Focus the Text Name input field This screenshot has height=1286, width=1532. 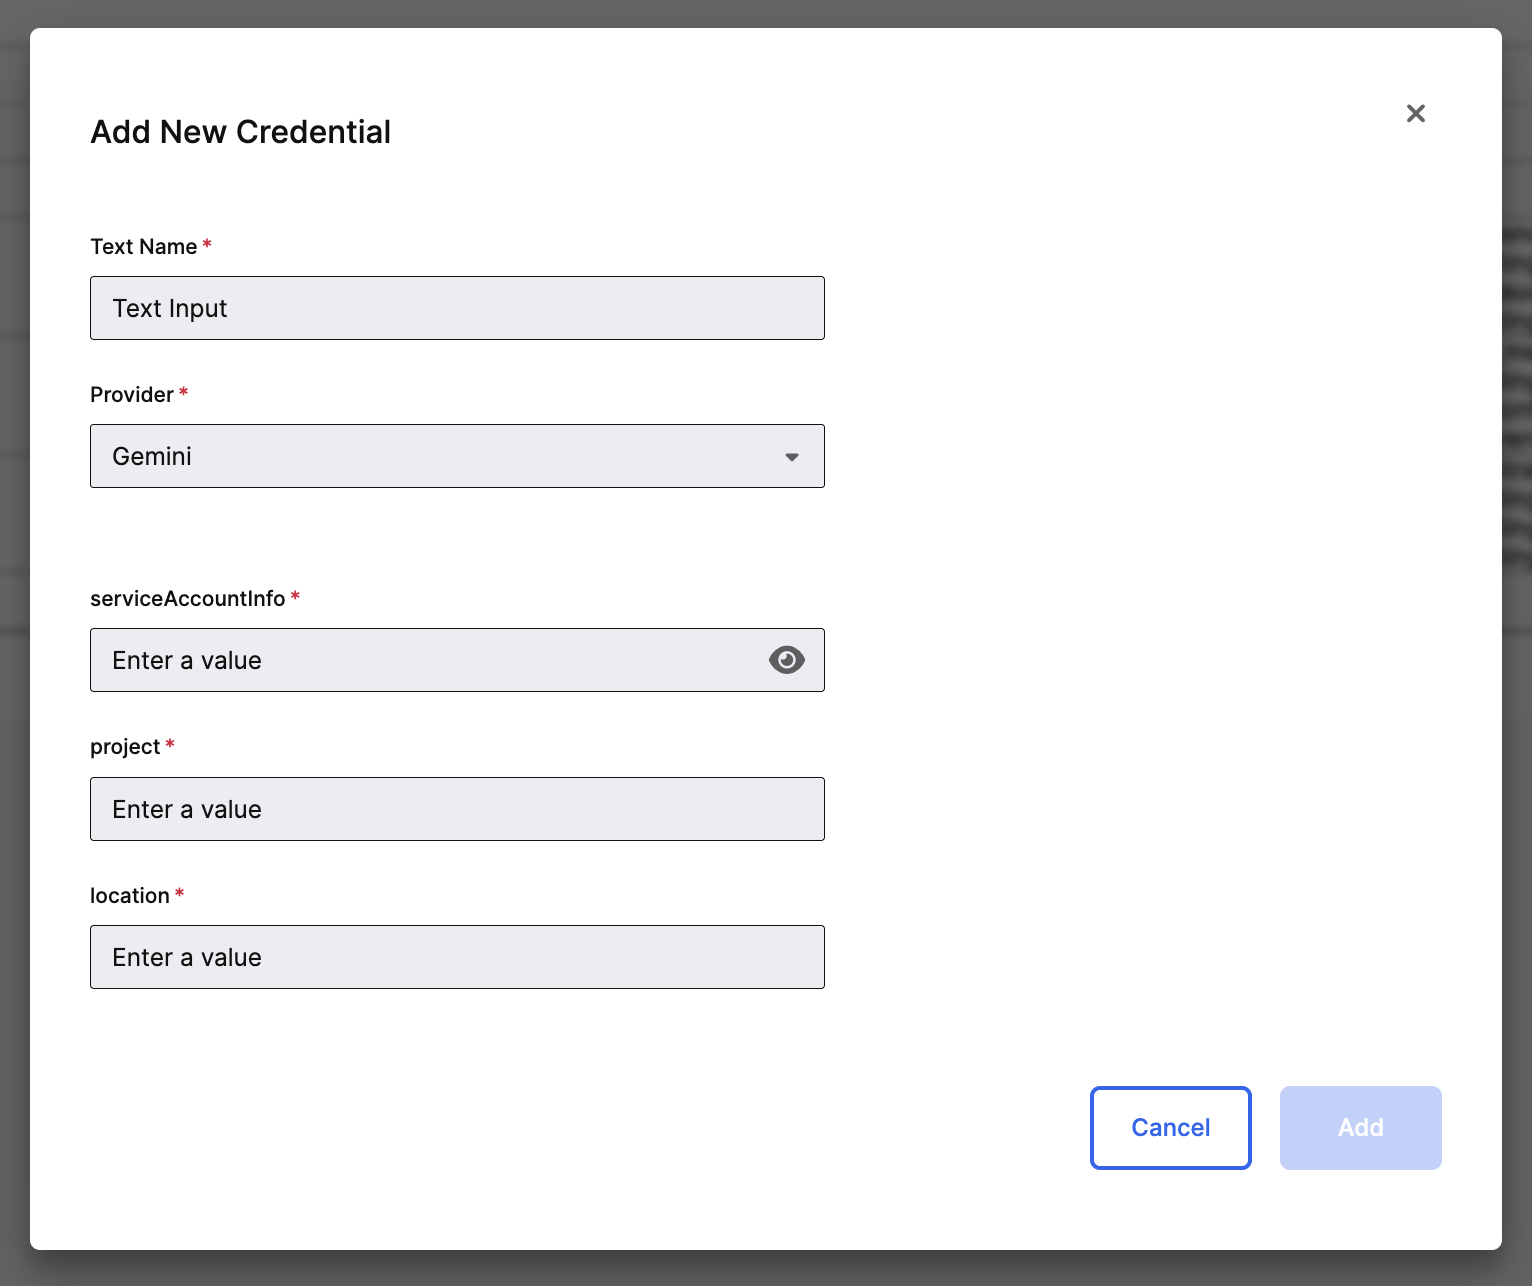click(x=456, y=308)
